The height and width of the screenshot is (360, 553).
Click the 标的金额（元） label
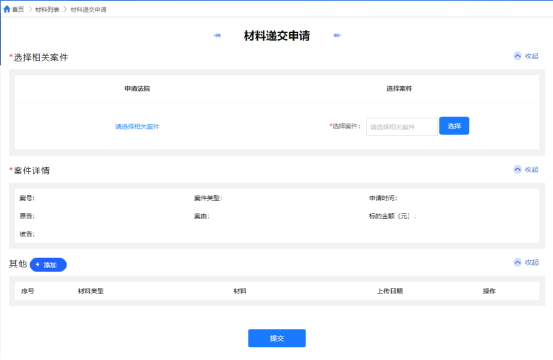click(x=393, y=216)
